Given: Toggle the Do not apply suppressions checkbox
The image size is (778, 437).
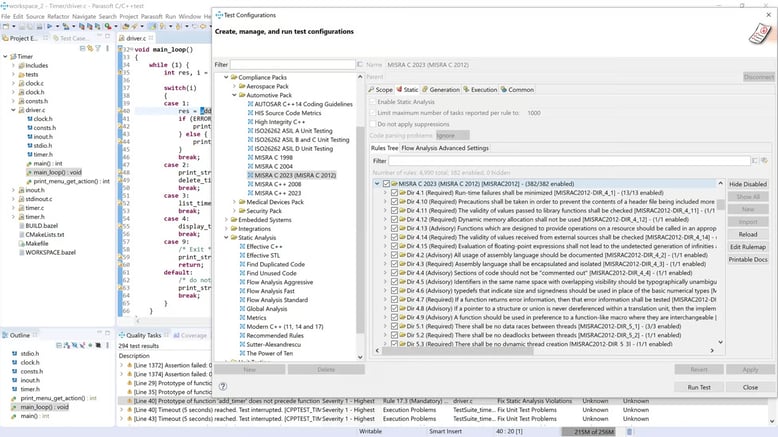Looking at the screenshot, I should [x=375, y=124].
